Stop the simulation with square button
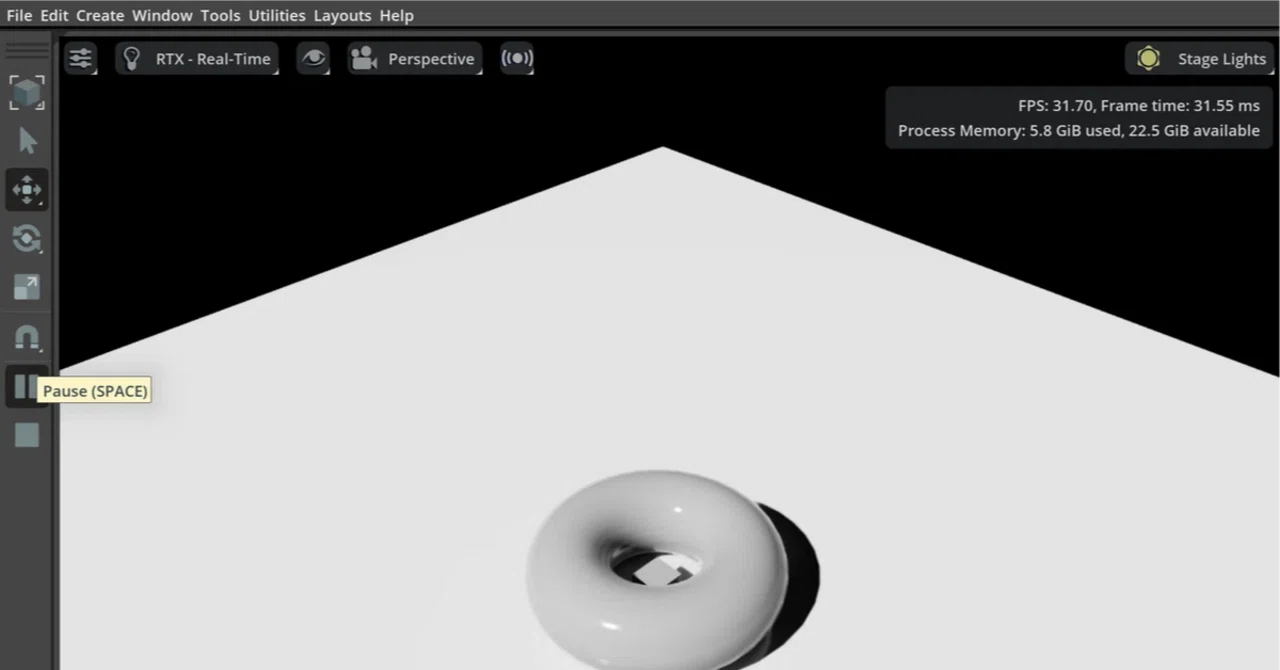Screen dimensions: 1280x670 coord(27,435)
